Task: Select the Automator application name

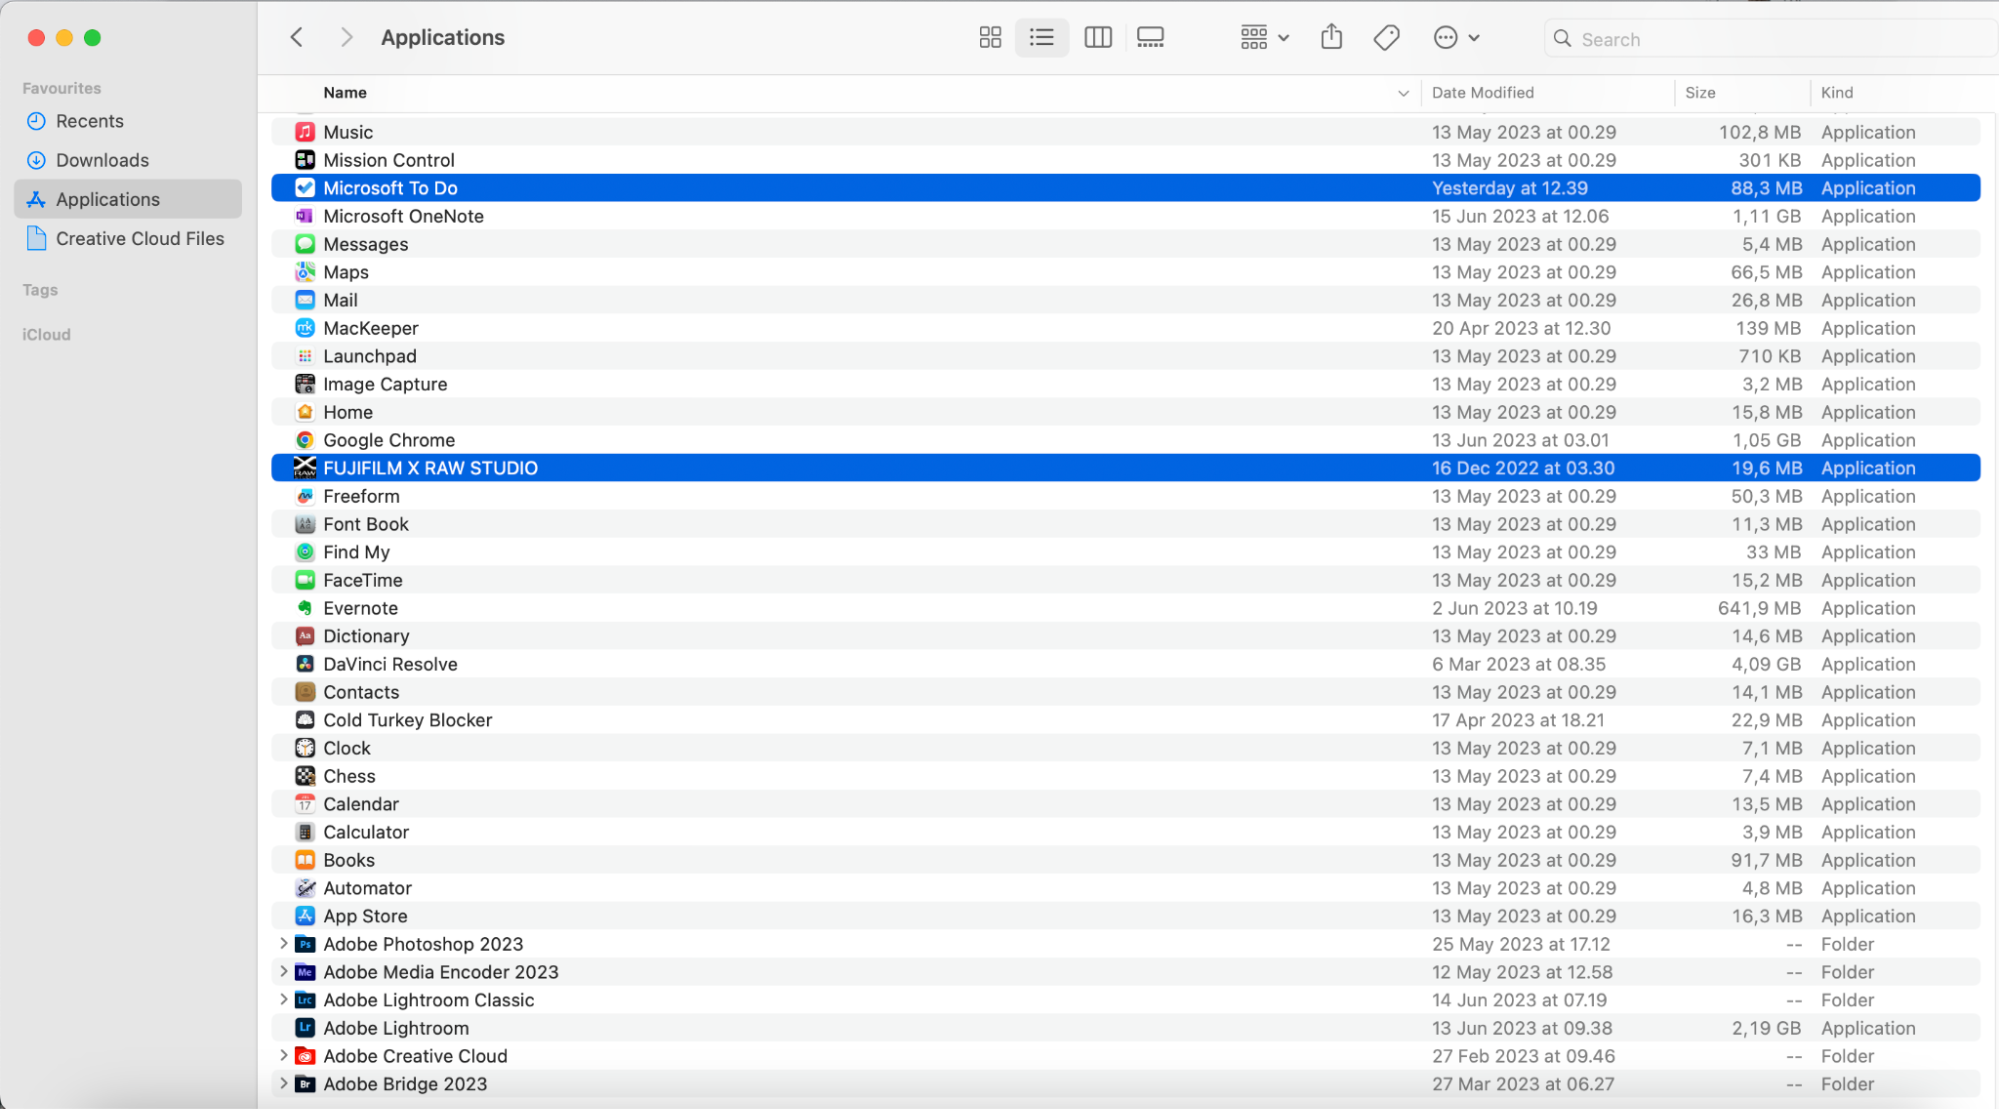Action: pyautogui.click(x=367, y=888)
